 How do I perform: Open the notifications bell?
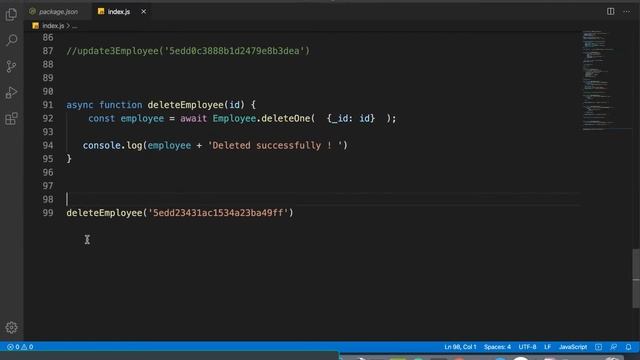pos(629,347)
